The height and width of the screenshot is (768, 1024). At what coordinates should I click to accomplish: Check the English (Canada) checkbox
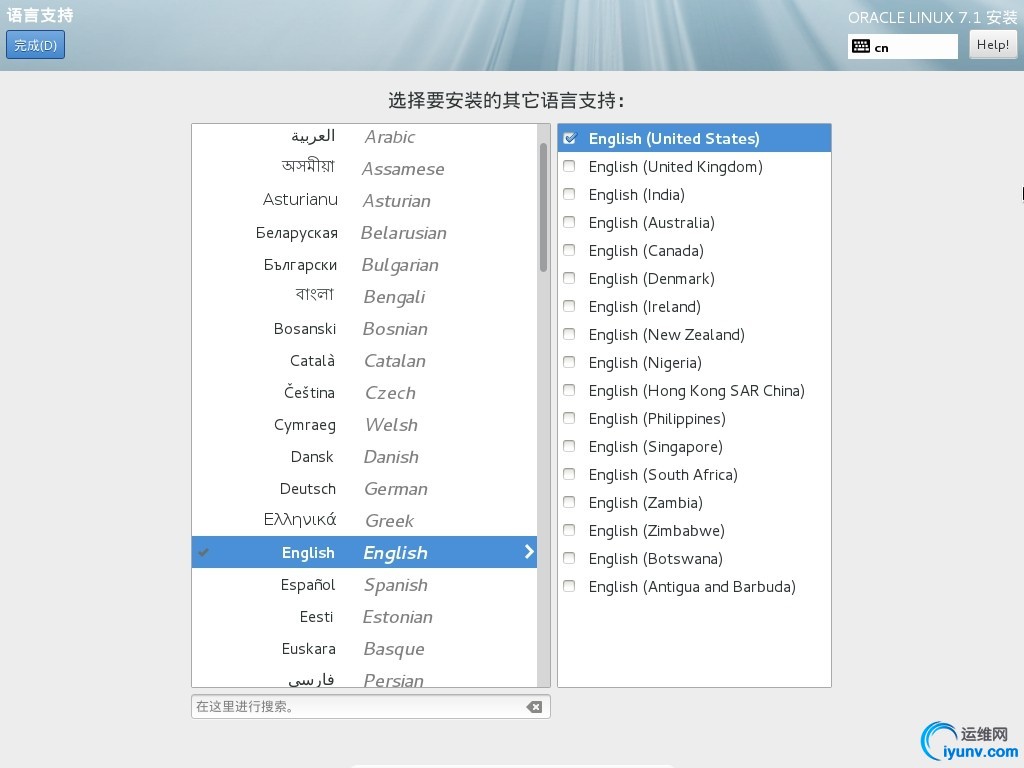569,251
